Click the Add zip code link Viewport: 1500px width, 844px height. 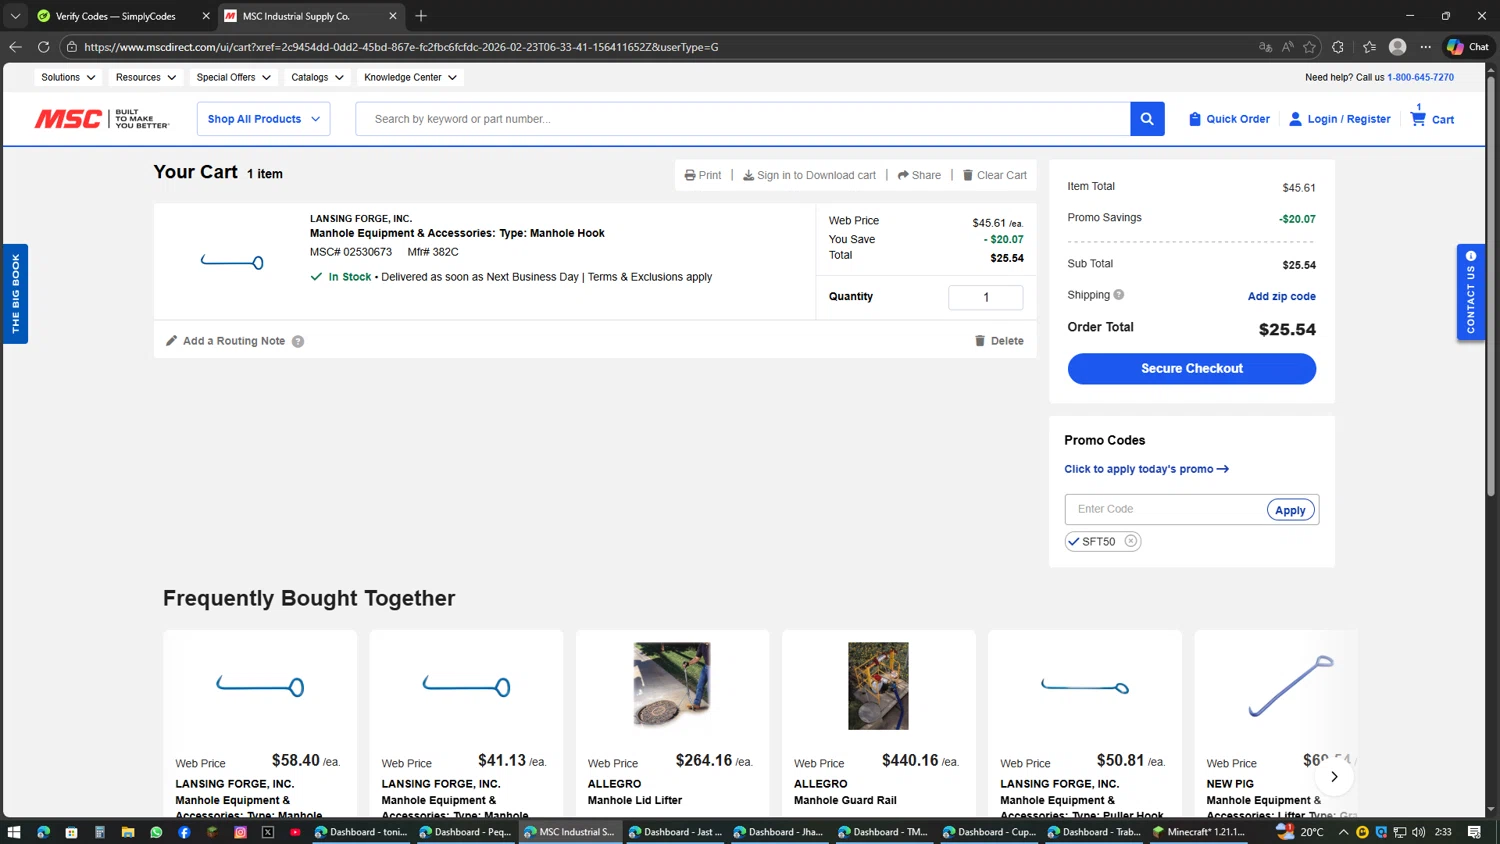pyautogui.click(x=1281, y=296)
